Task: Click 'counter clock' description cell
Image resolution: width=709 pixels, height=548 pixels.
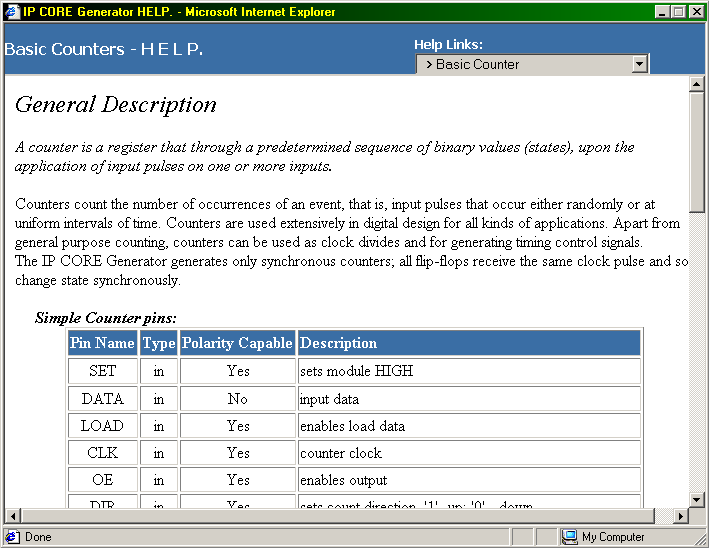Action: [469, 453]
